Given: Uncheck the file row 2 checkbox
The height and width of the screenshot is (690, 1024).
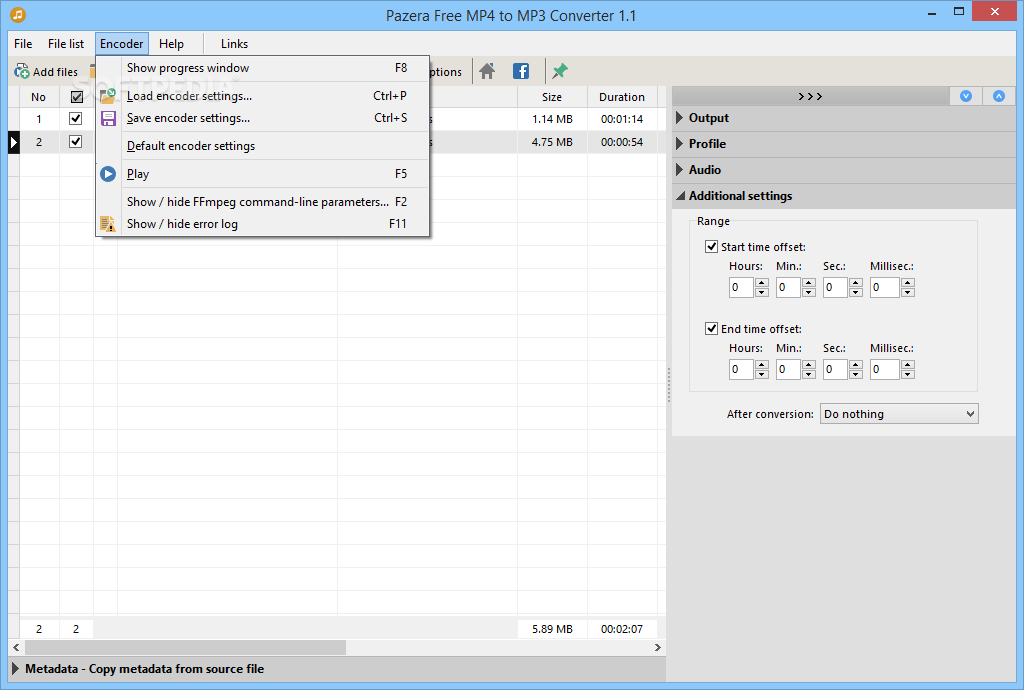Looking at the screenshot, I should [76, 142].
